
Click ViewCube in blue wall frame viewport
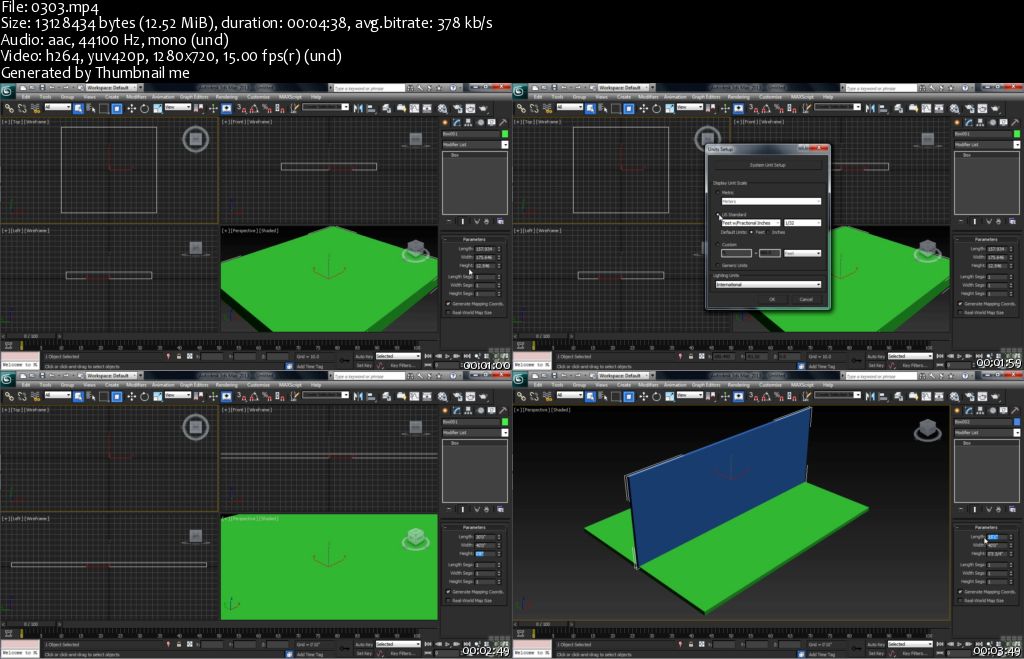927,430
